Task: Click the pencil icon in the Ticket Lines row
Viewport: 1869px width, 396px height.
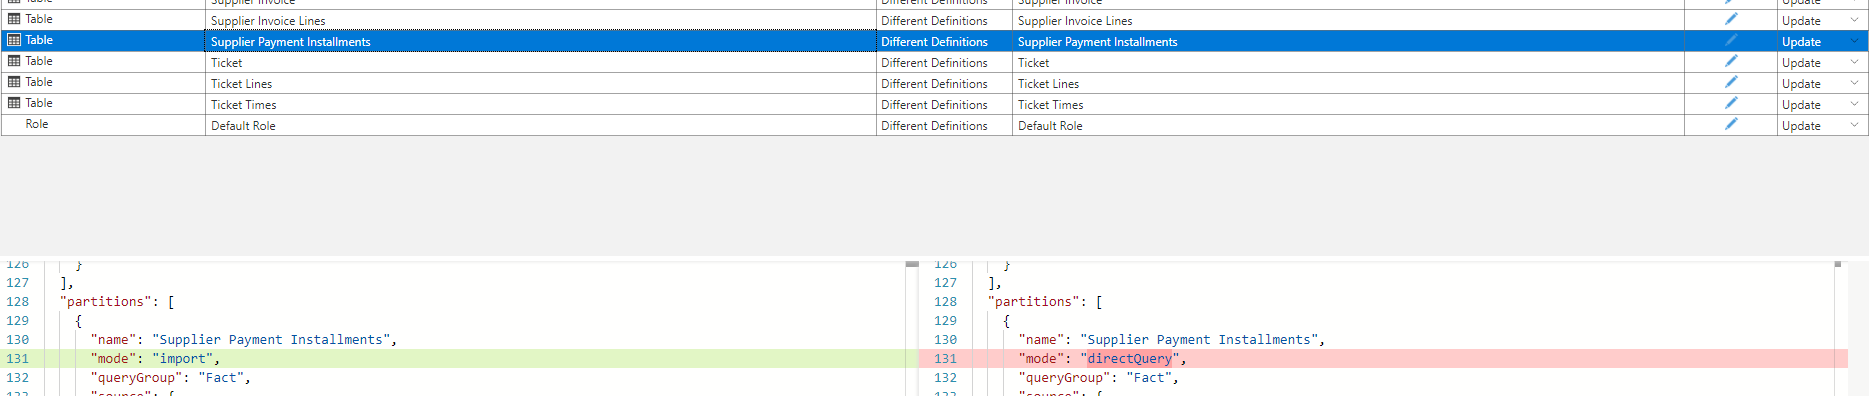Action: tap(1731, 82)
